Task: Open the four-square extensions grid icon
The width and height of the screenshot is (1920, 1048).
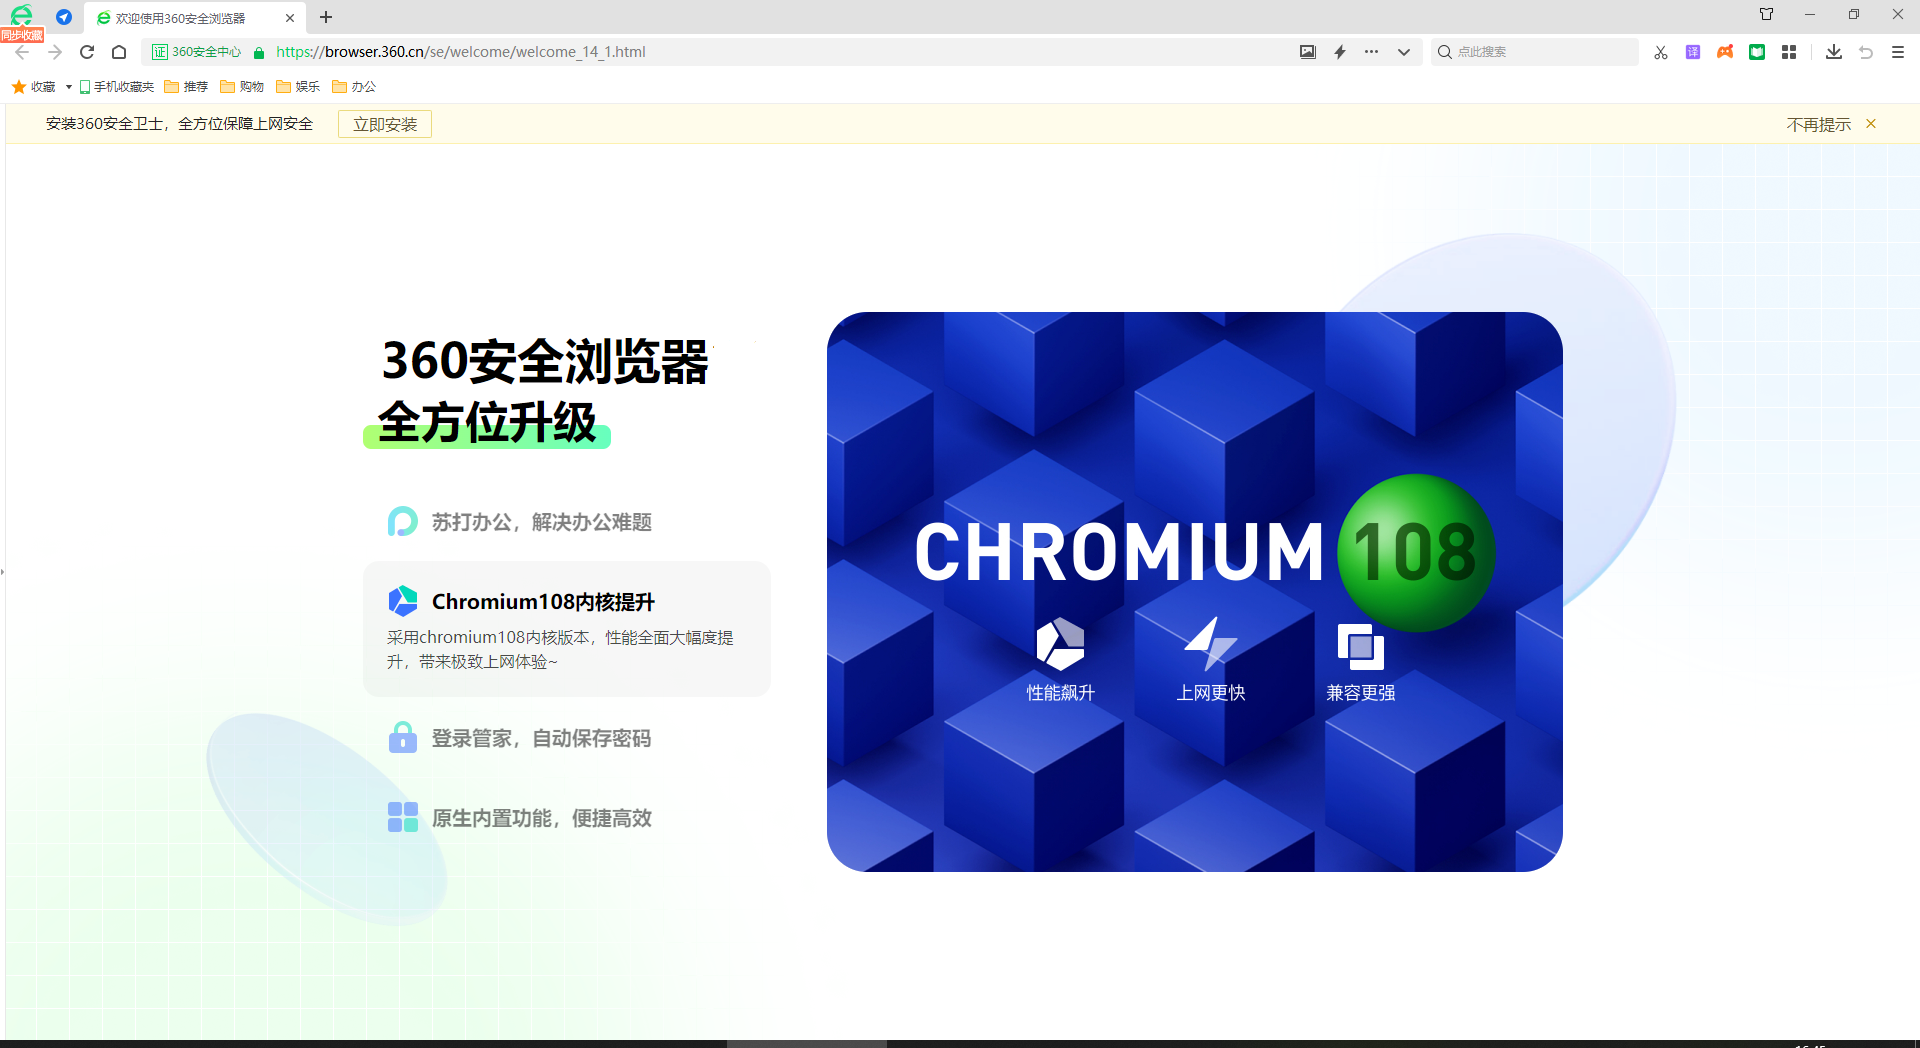Action: click(x=1789, y=52)
